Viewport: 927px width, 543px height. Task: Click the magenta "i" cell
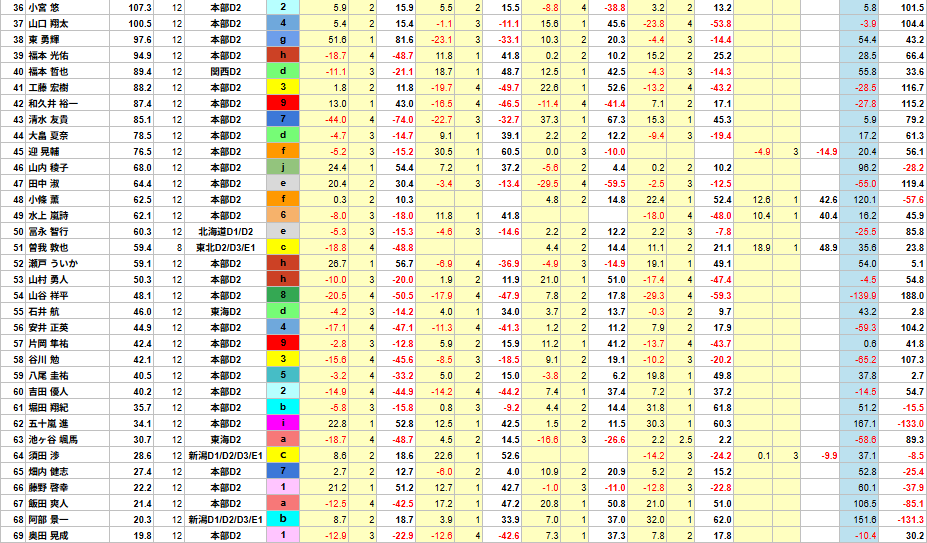click(283, 424)
